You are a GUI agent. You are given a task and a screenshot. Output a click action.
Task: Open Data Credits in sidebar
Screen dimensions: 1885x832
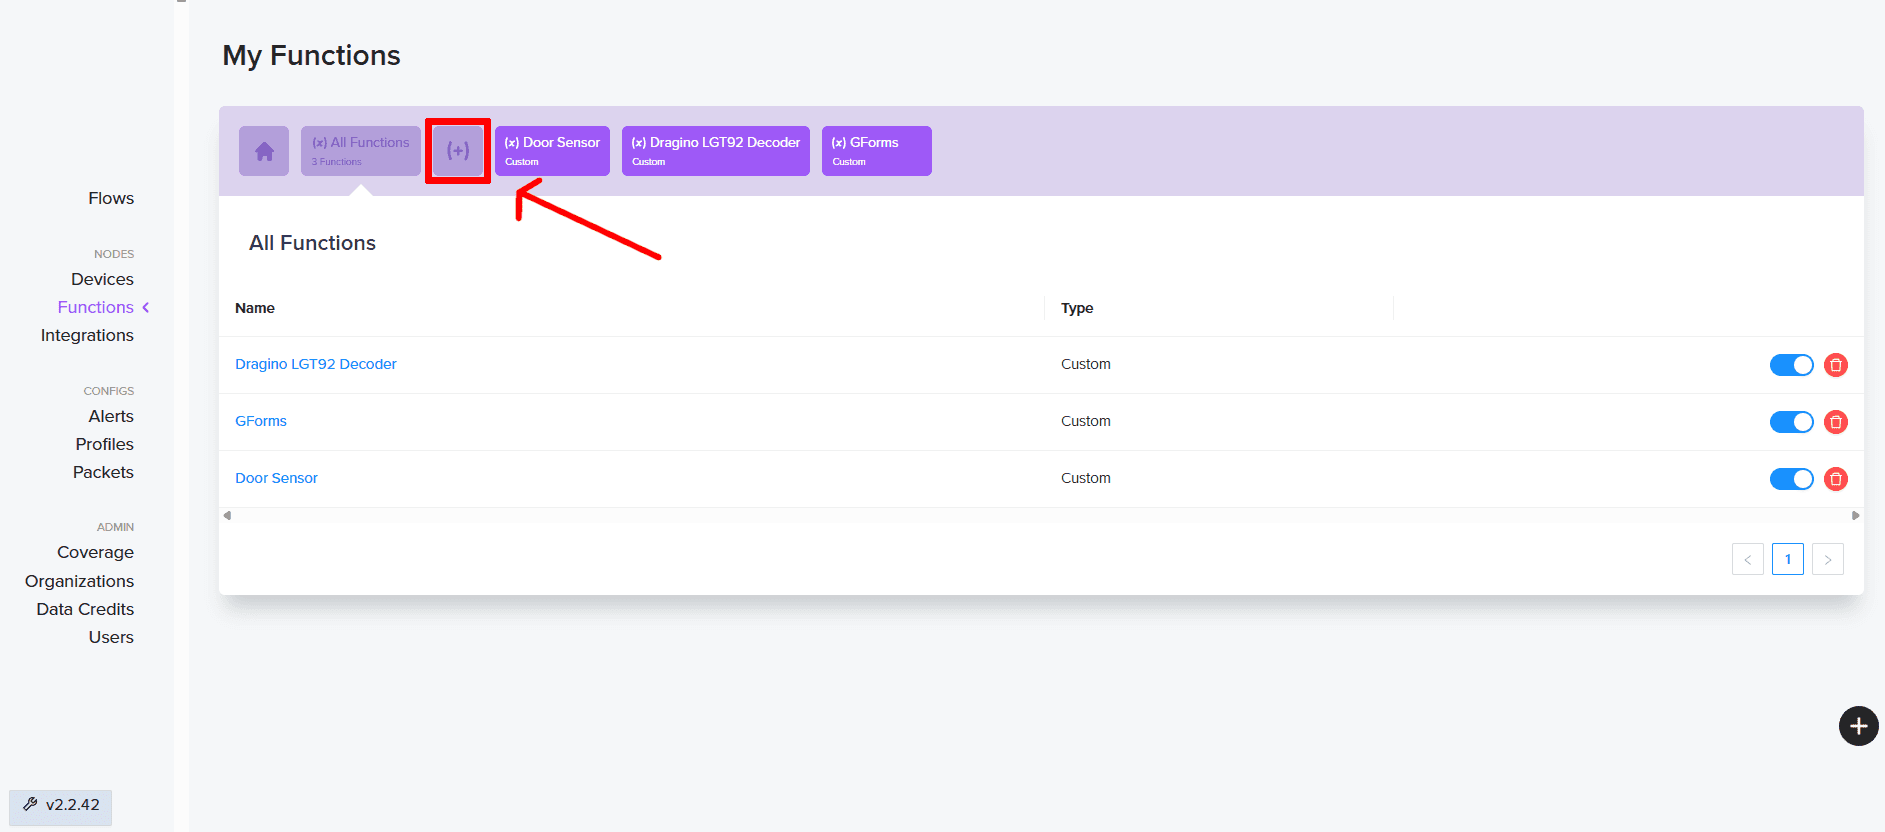point(85,609)
